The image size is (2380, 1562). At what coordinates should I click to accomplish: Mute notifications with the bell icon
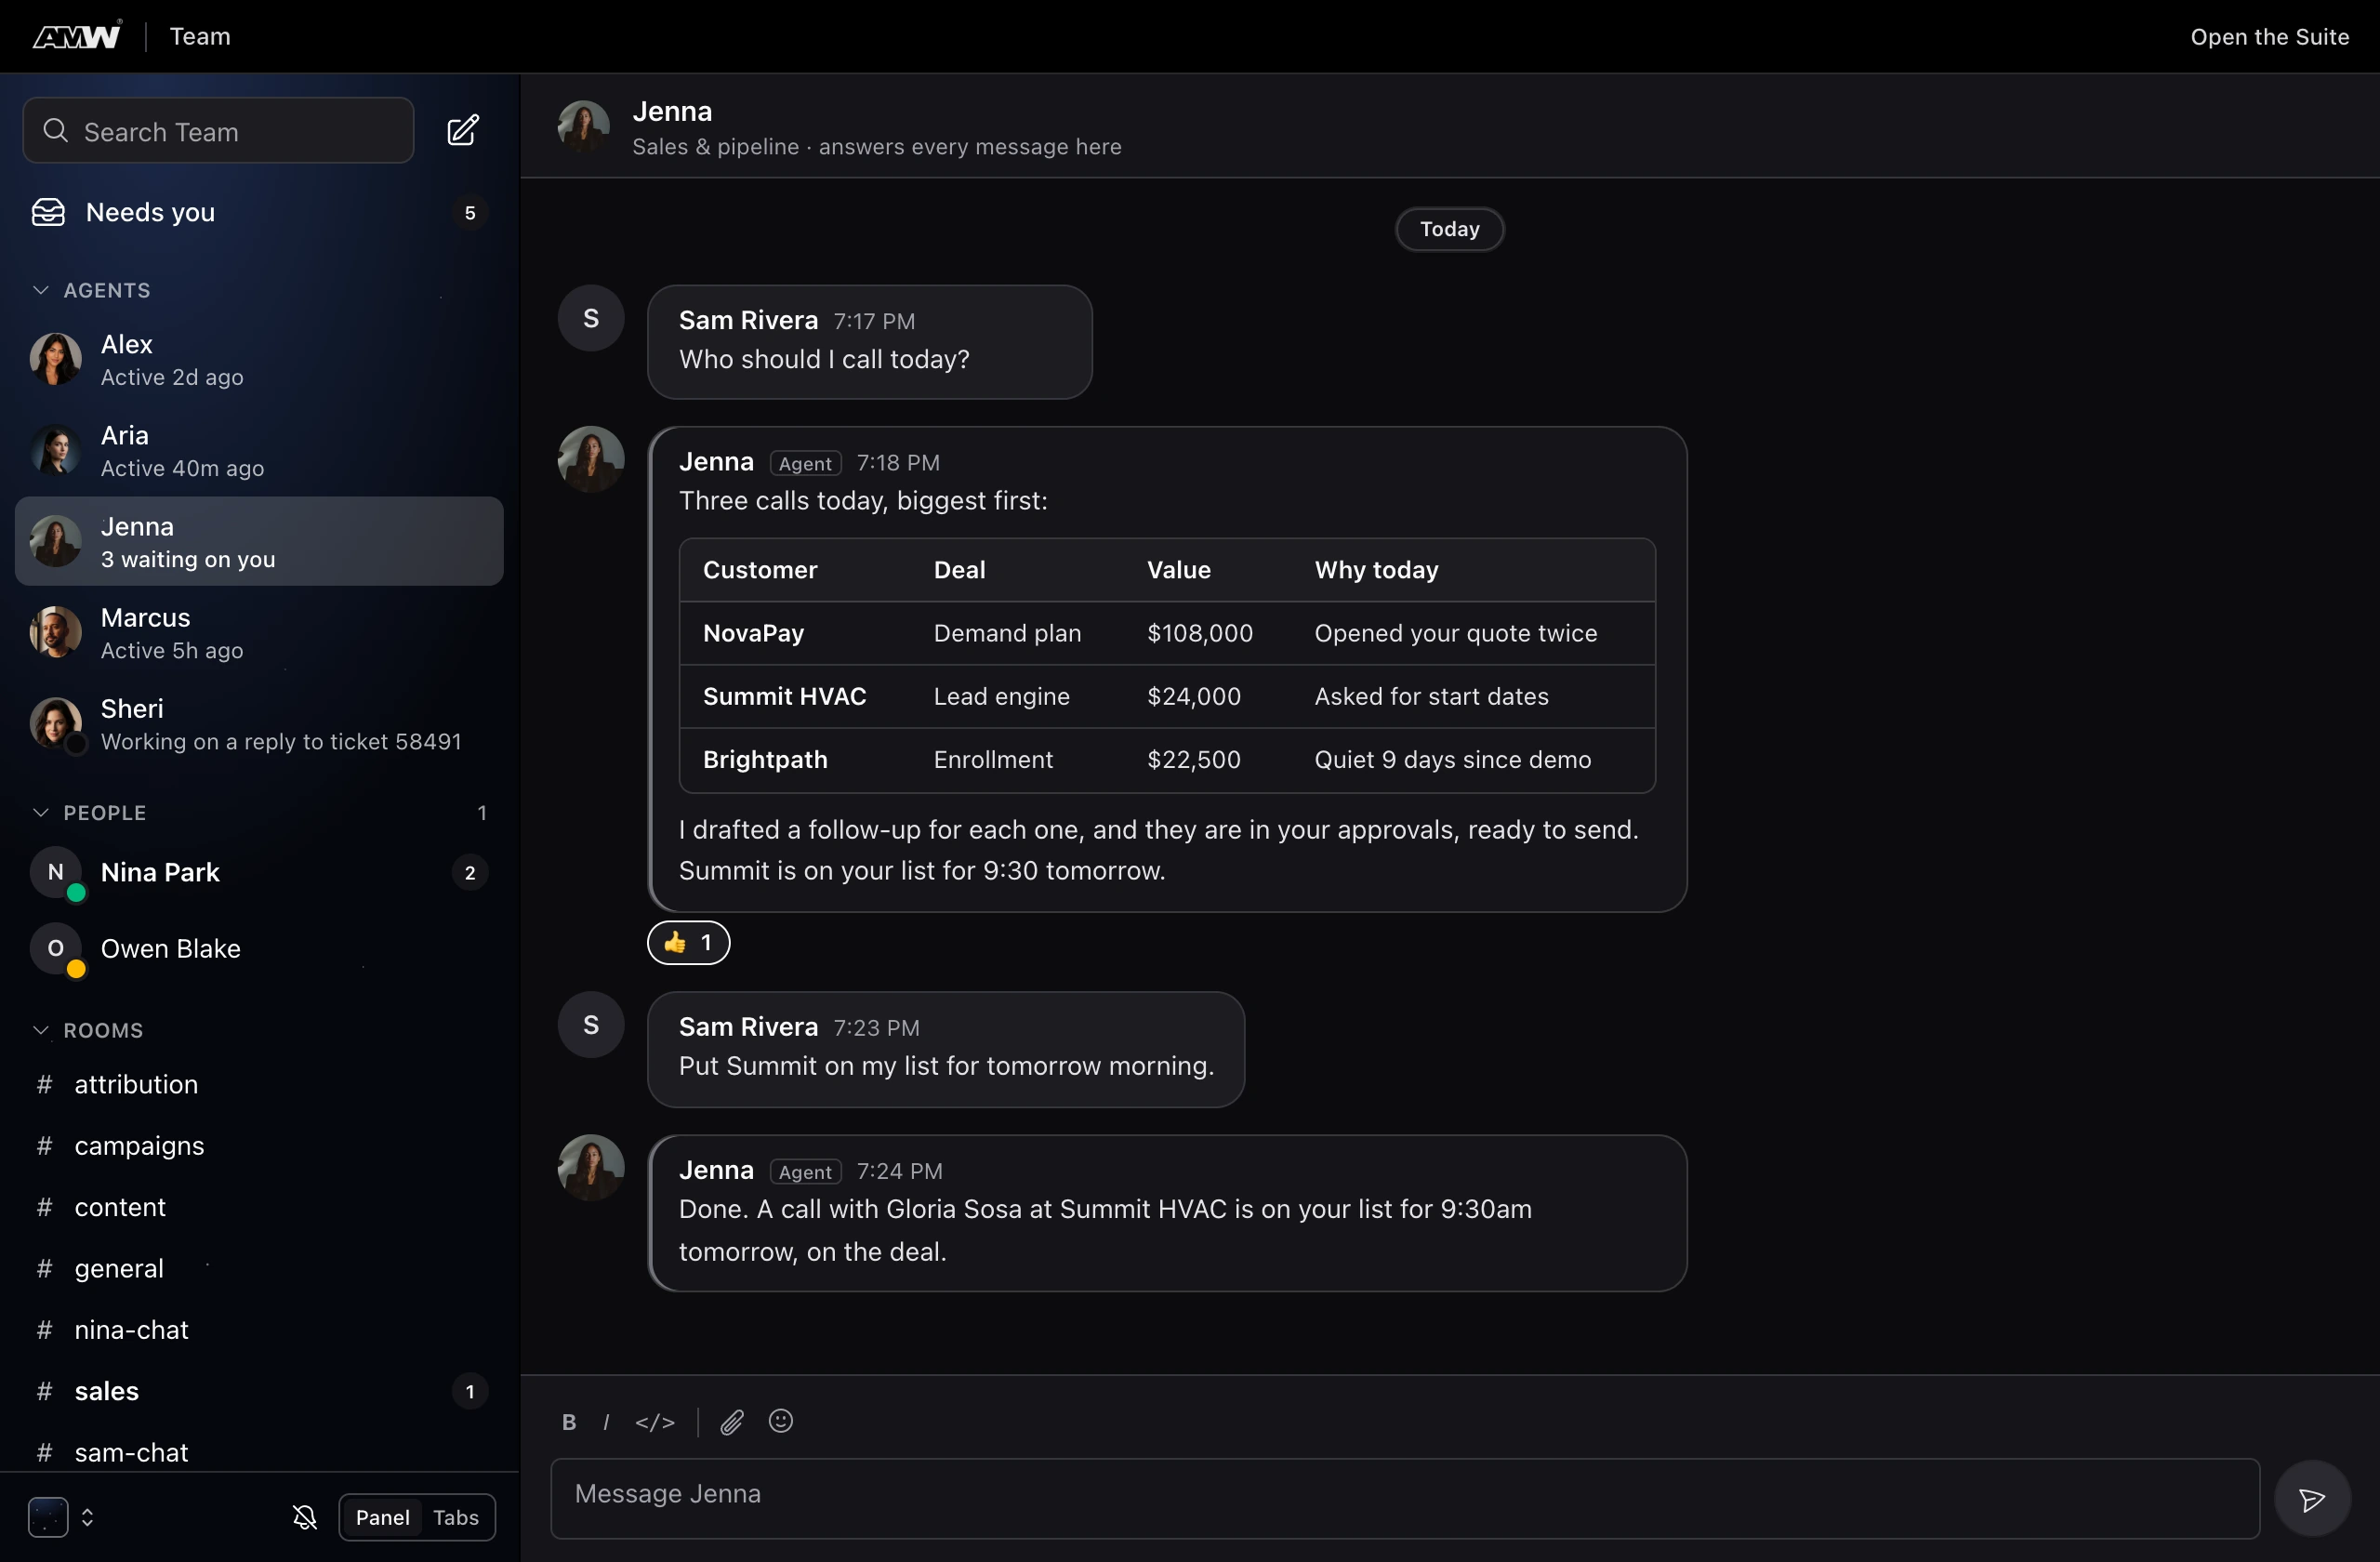(305, 1517)
